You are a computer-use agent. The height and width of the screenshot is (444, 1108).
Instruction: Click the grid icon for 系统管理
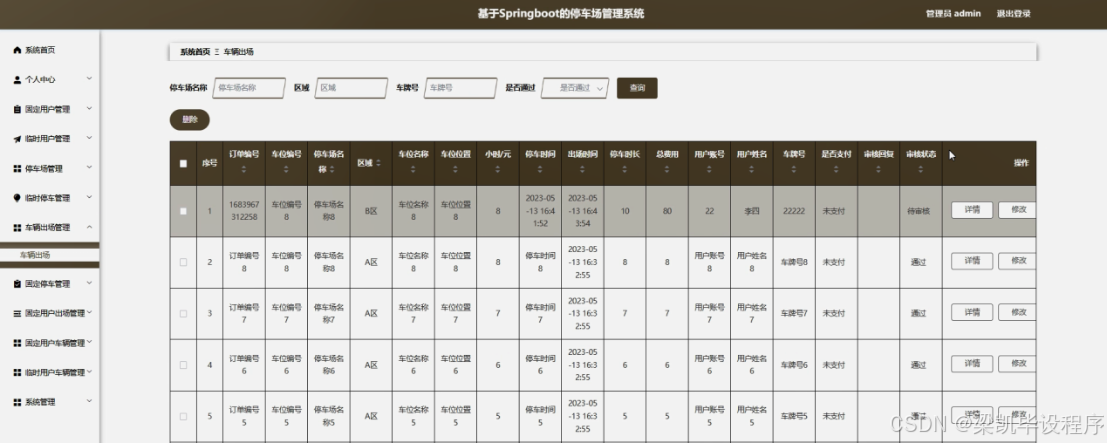tap(18, 402)
